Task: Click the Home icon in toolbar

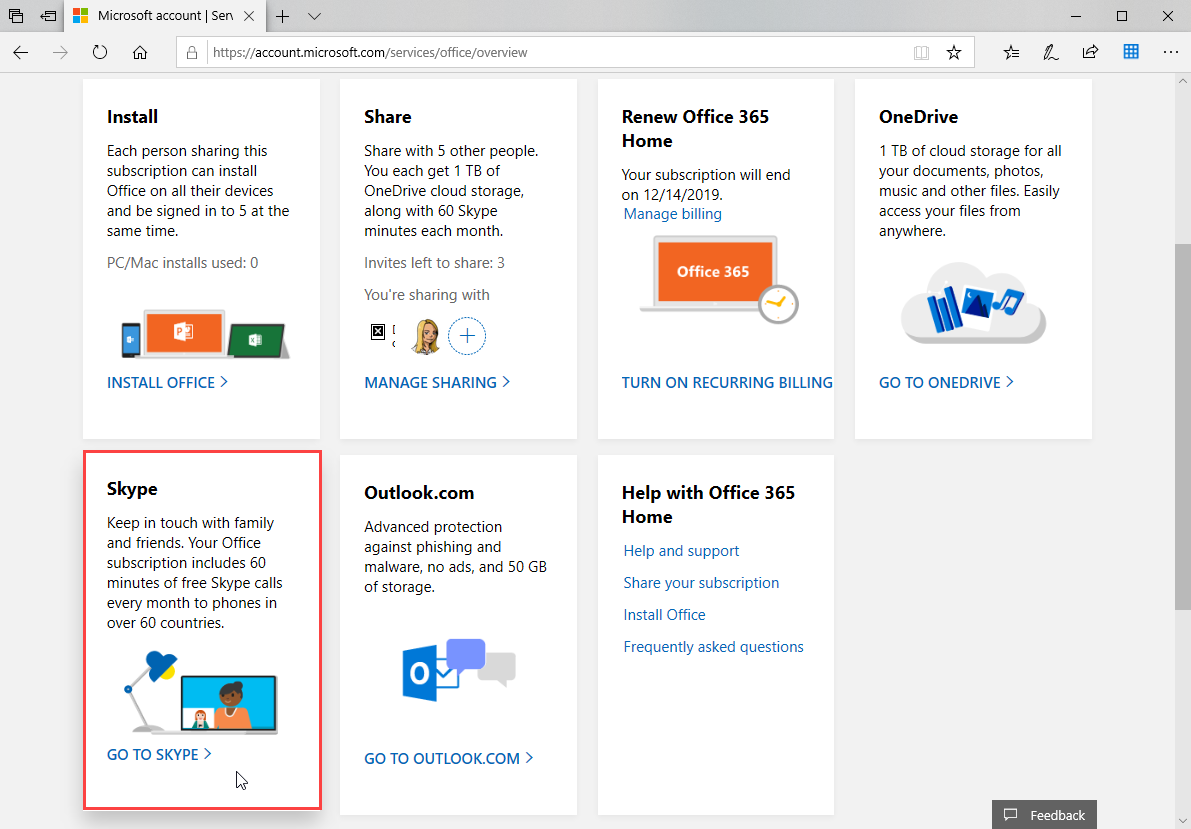Action: (140, 52)
